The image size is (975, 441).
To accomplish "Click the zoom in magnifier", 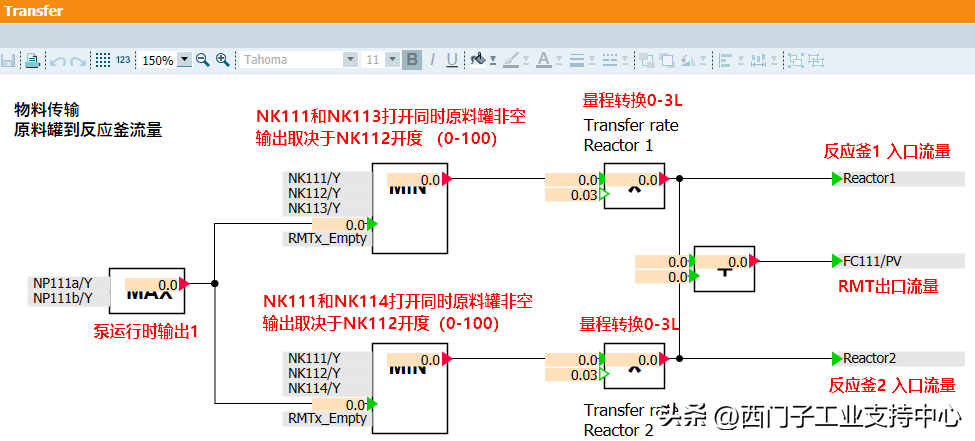I will coord(223,60).
